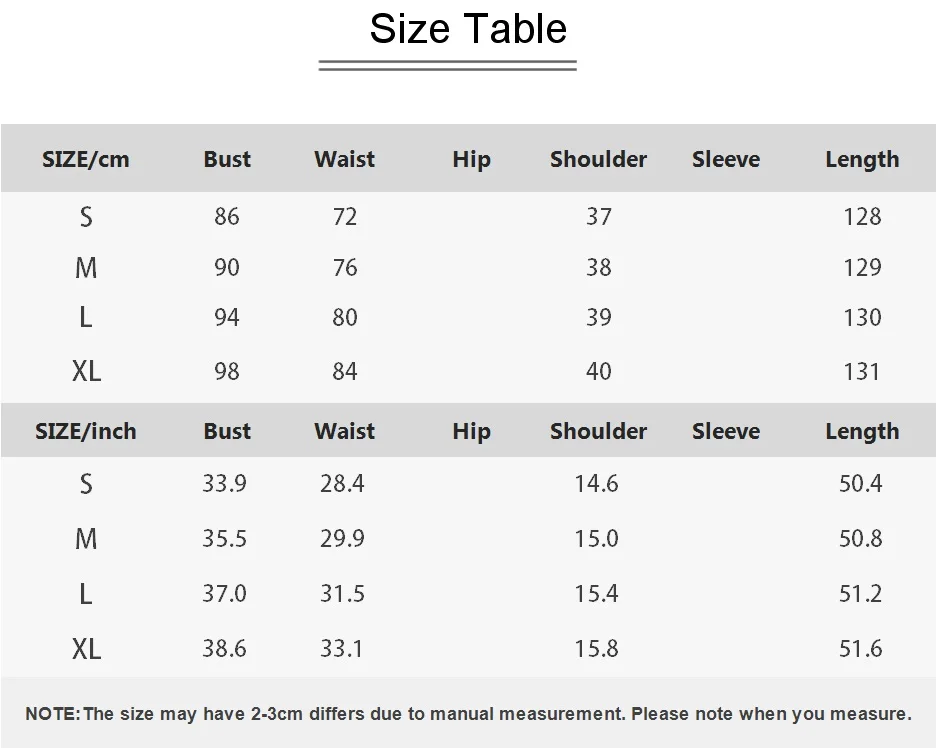This screenshot has width=936, height=748.
Task: Click the Size Table title
Action: 468,29
